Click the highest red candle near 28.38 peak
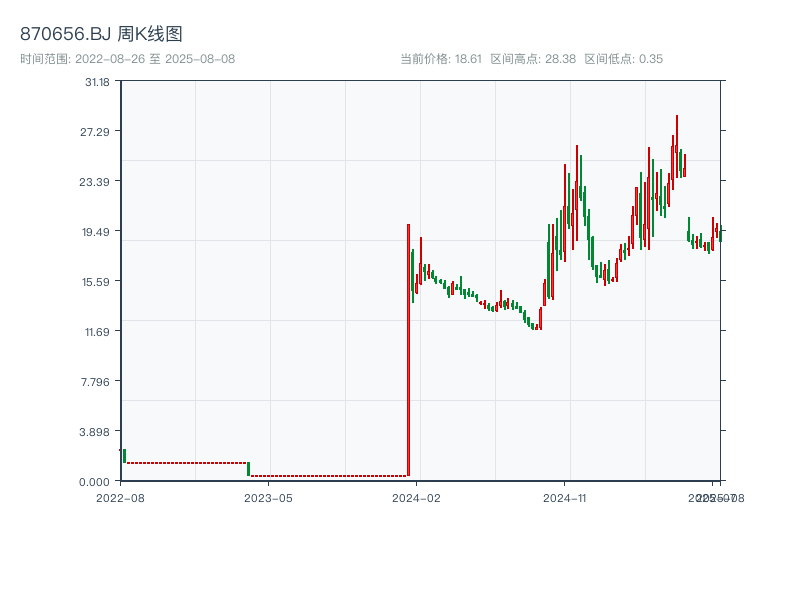Image resolution: width=800 pixels, height=600 pixels. coord(677,146)
